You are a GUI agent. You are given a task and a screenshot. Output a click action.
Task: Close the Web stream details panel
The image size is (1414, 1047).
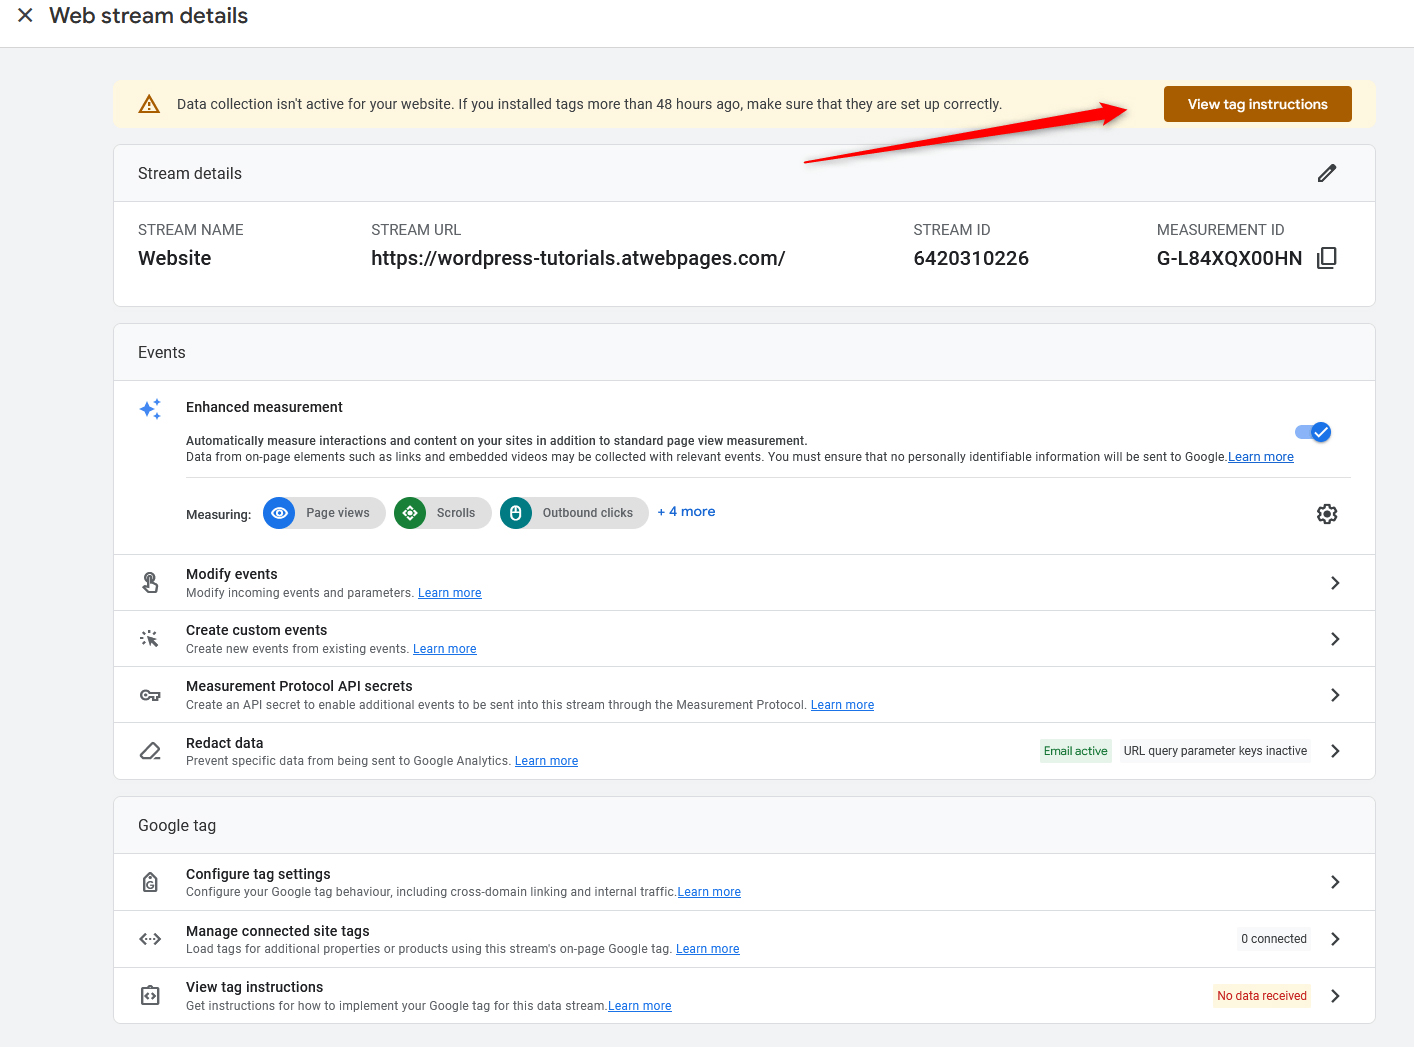coord(25,15)
